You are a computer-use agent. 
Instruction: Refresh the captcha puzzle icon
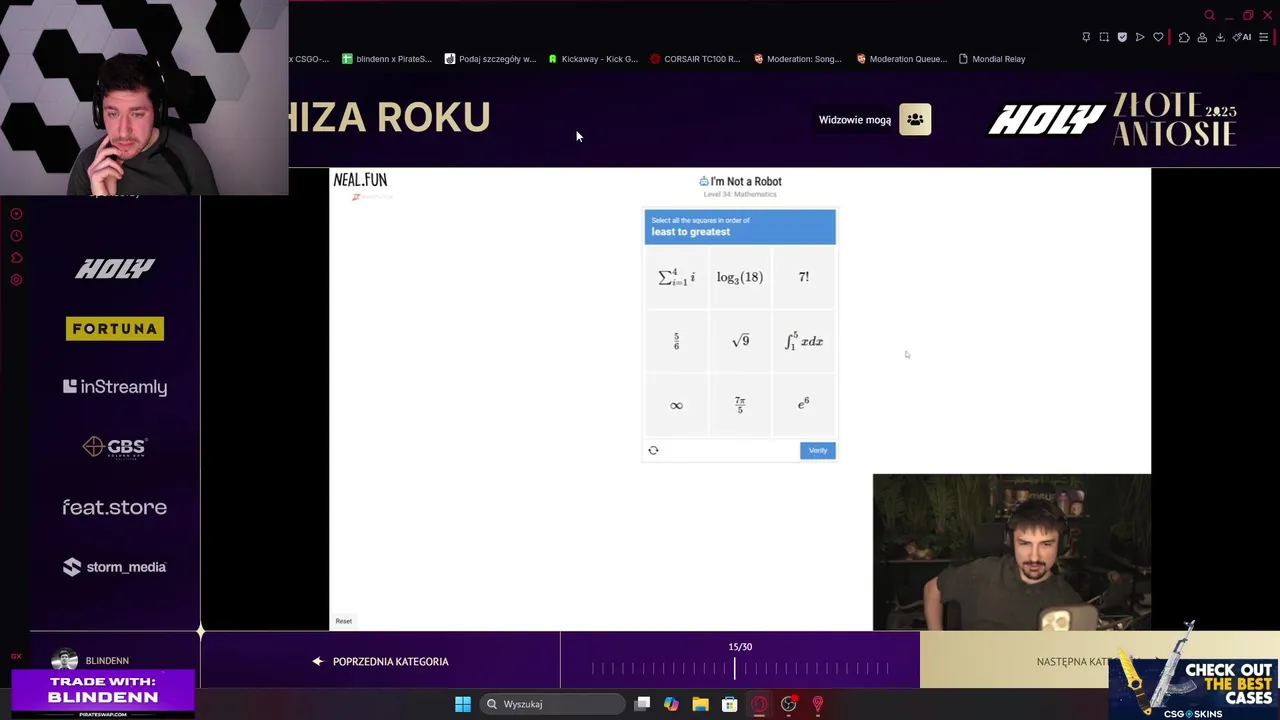pyautogui.click(x=653, y=450)
